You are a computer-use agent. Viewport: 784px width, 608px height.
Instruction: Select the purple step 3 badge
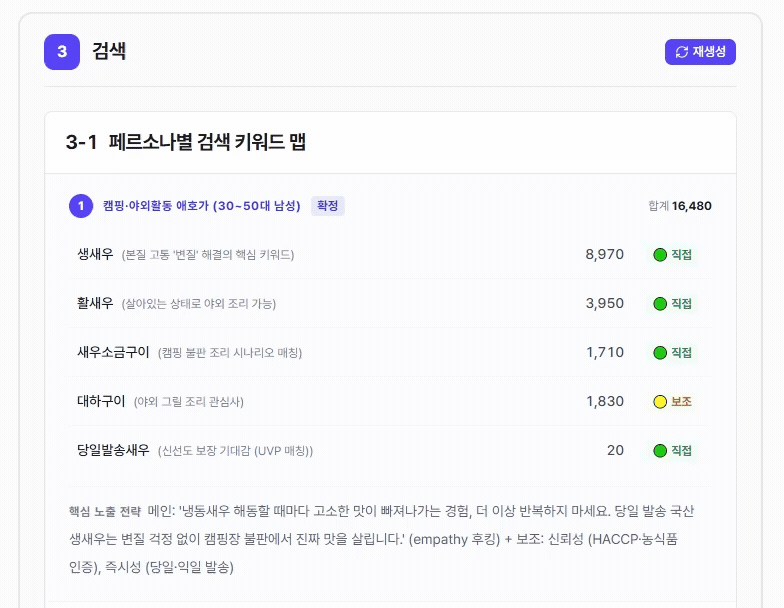pos(62,52)
